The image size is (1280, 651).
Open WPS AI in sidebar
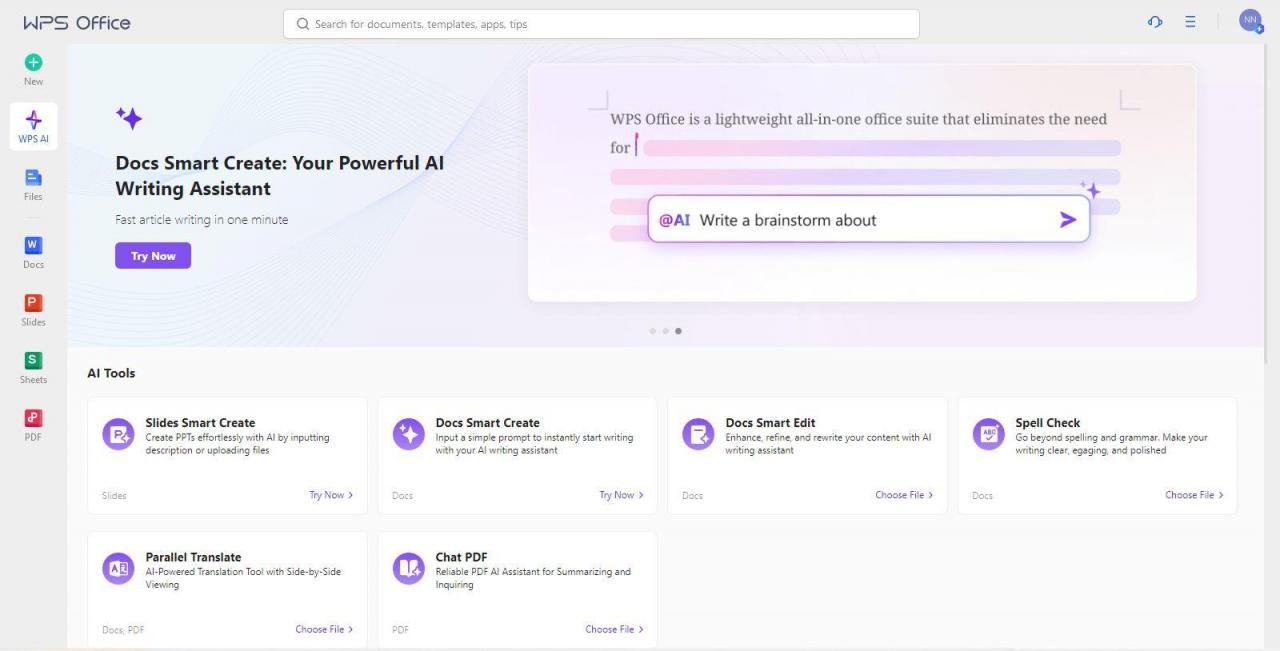(34, 127)
